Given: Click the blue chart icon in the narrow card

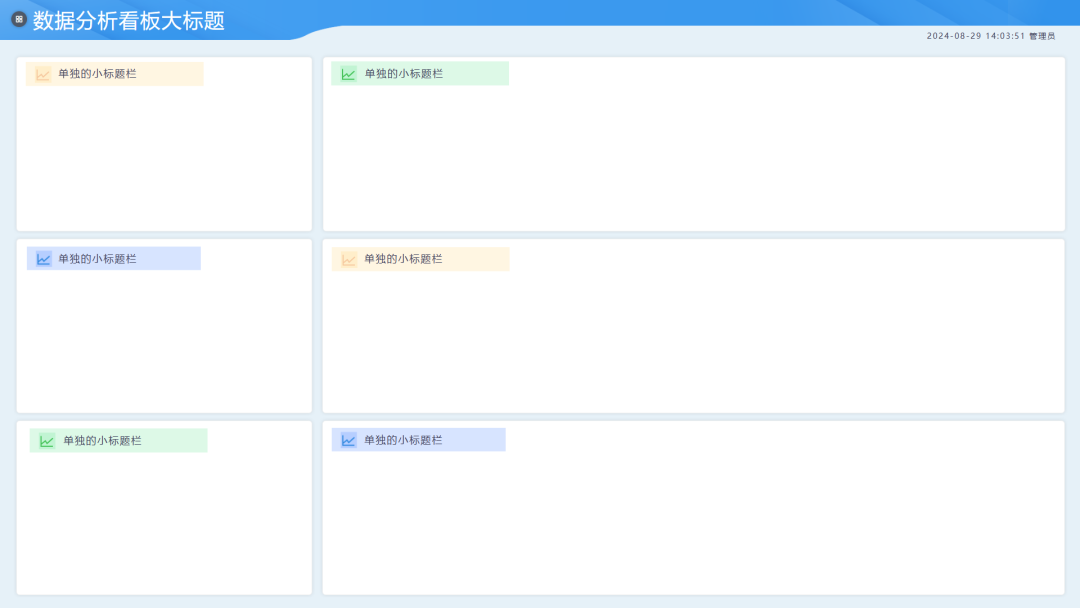Looking at the screenshot, I should 43,259.
